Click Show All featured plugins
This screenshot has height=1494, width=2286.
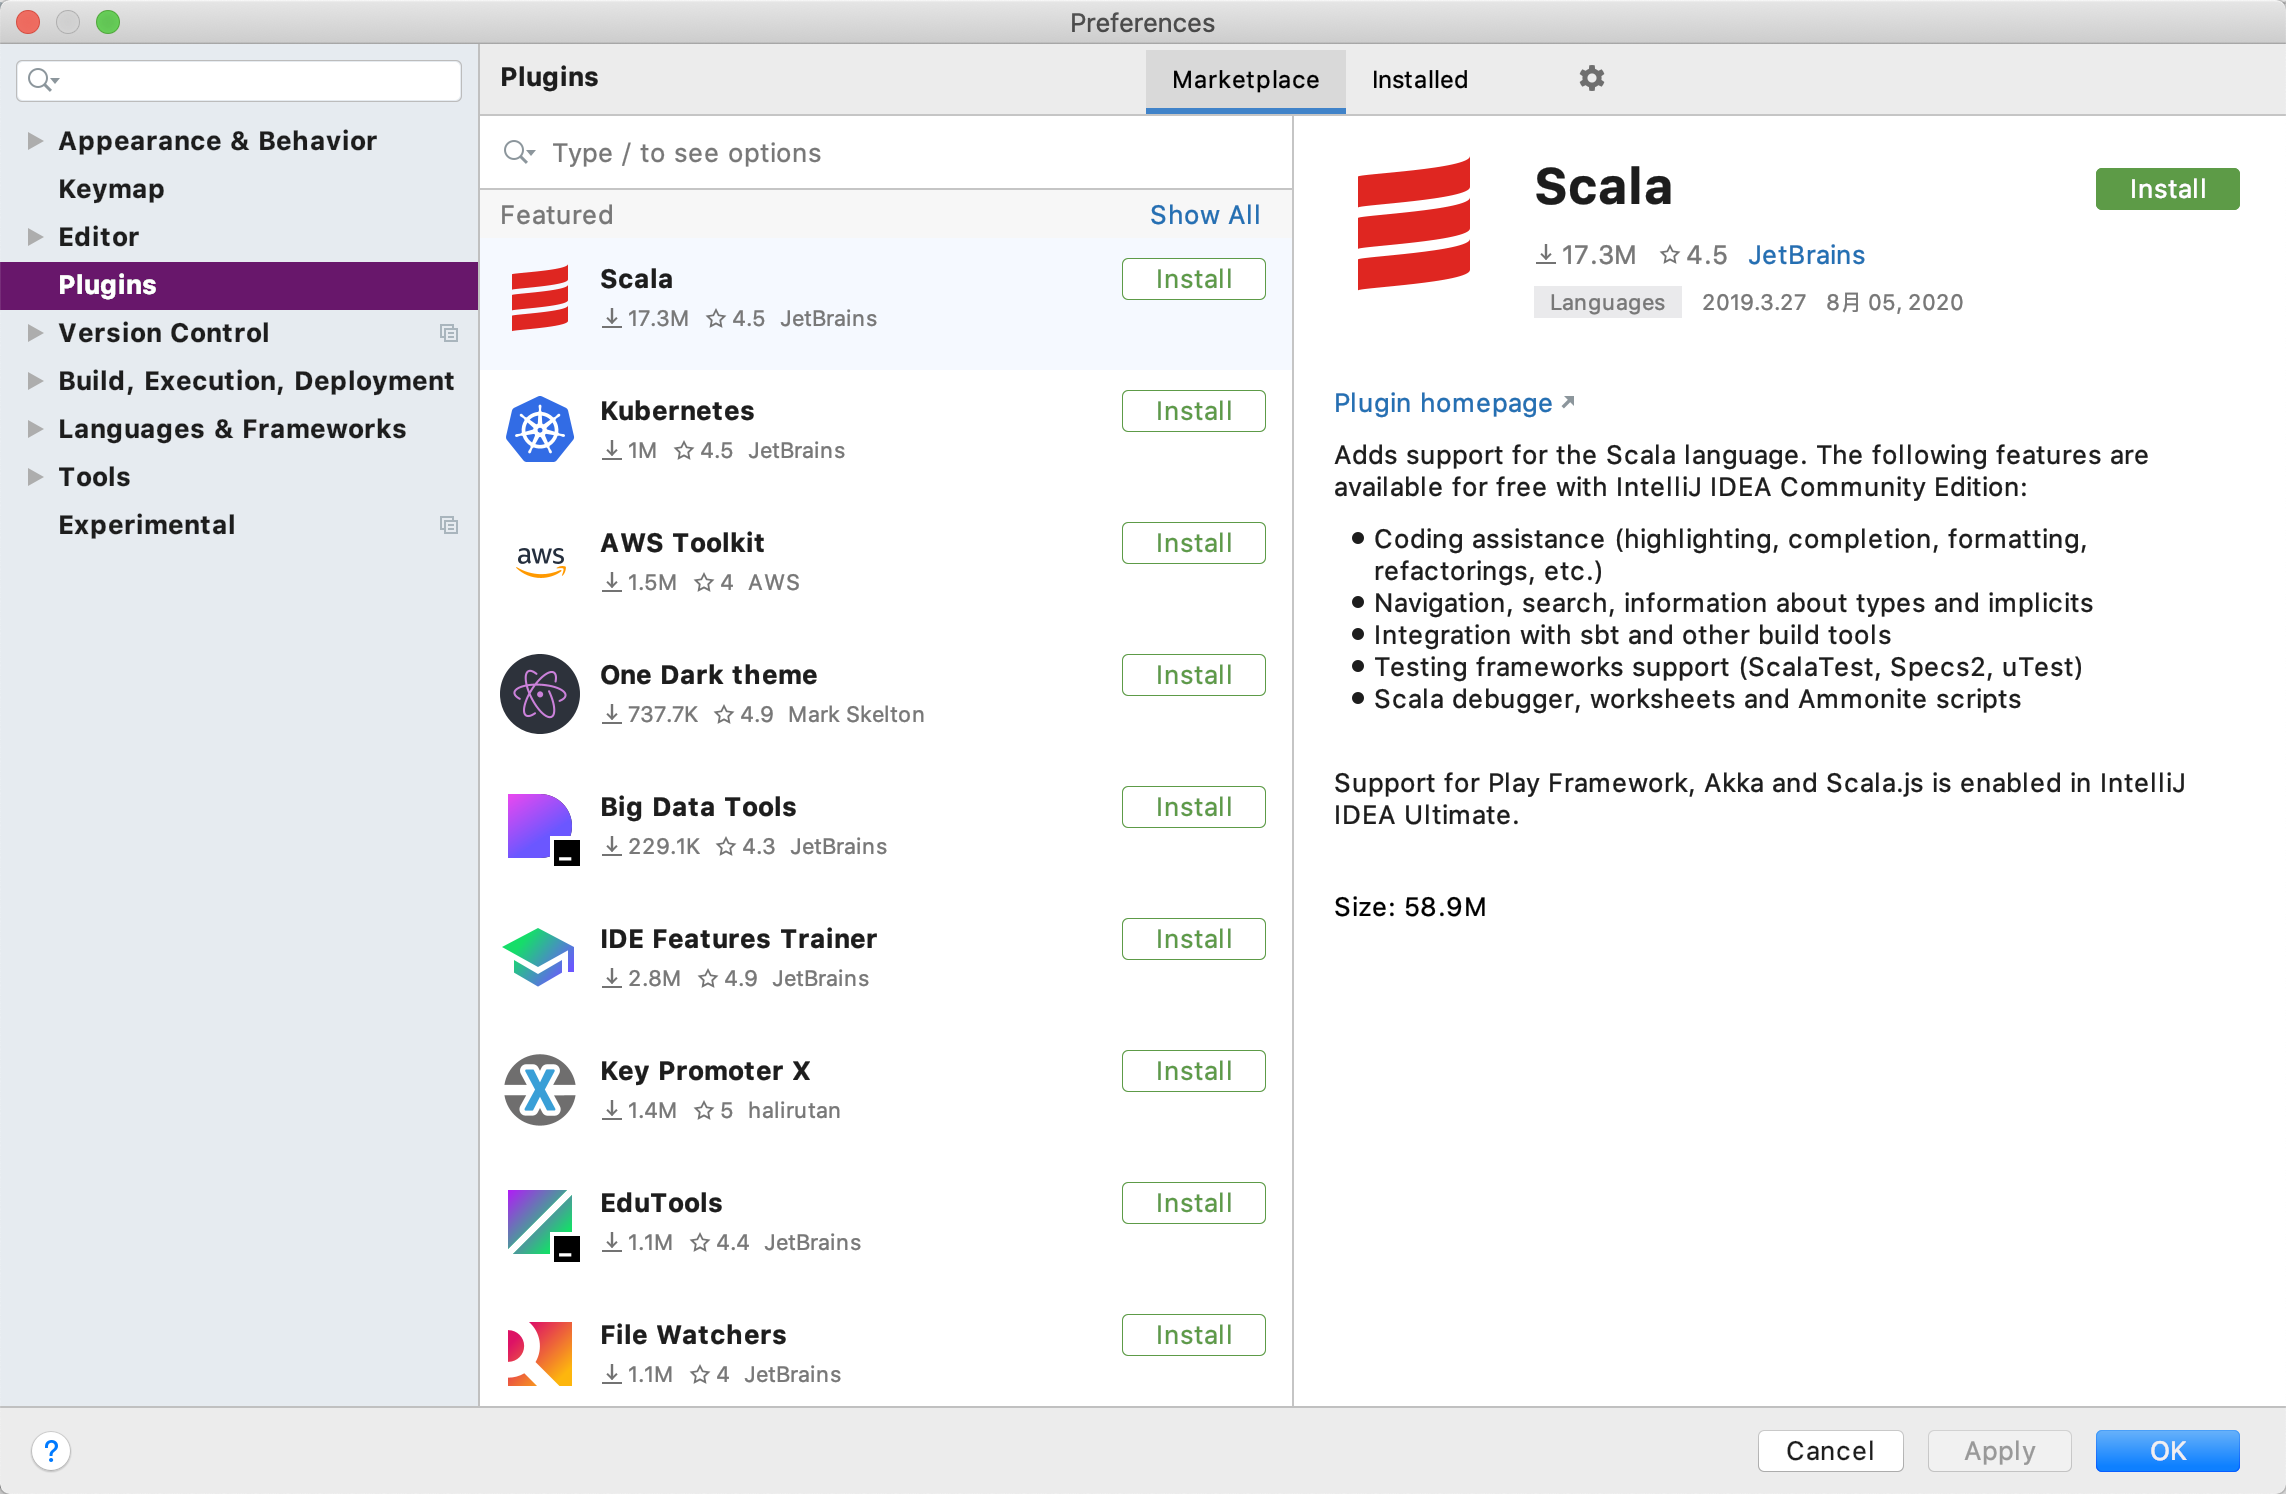tap(1204, 215)
